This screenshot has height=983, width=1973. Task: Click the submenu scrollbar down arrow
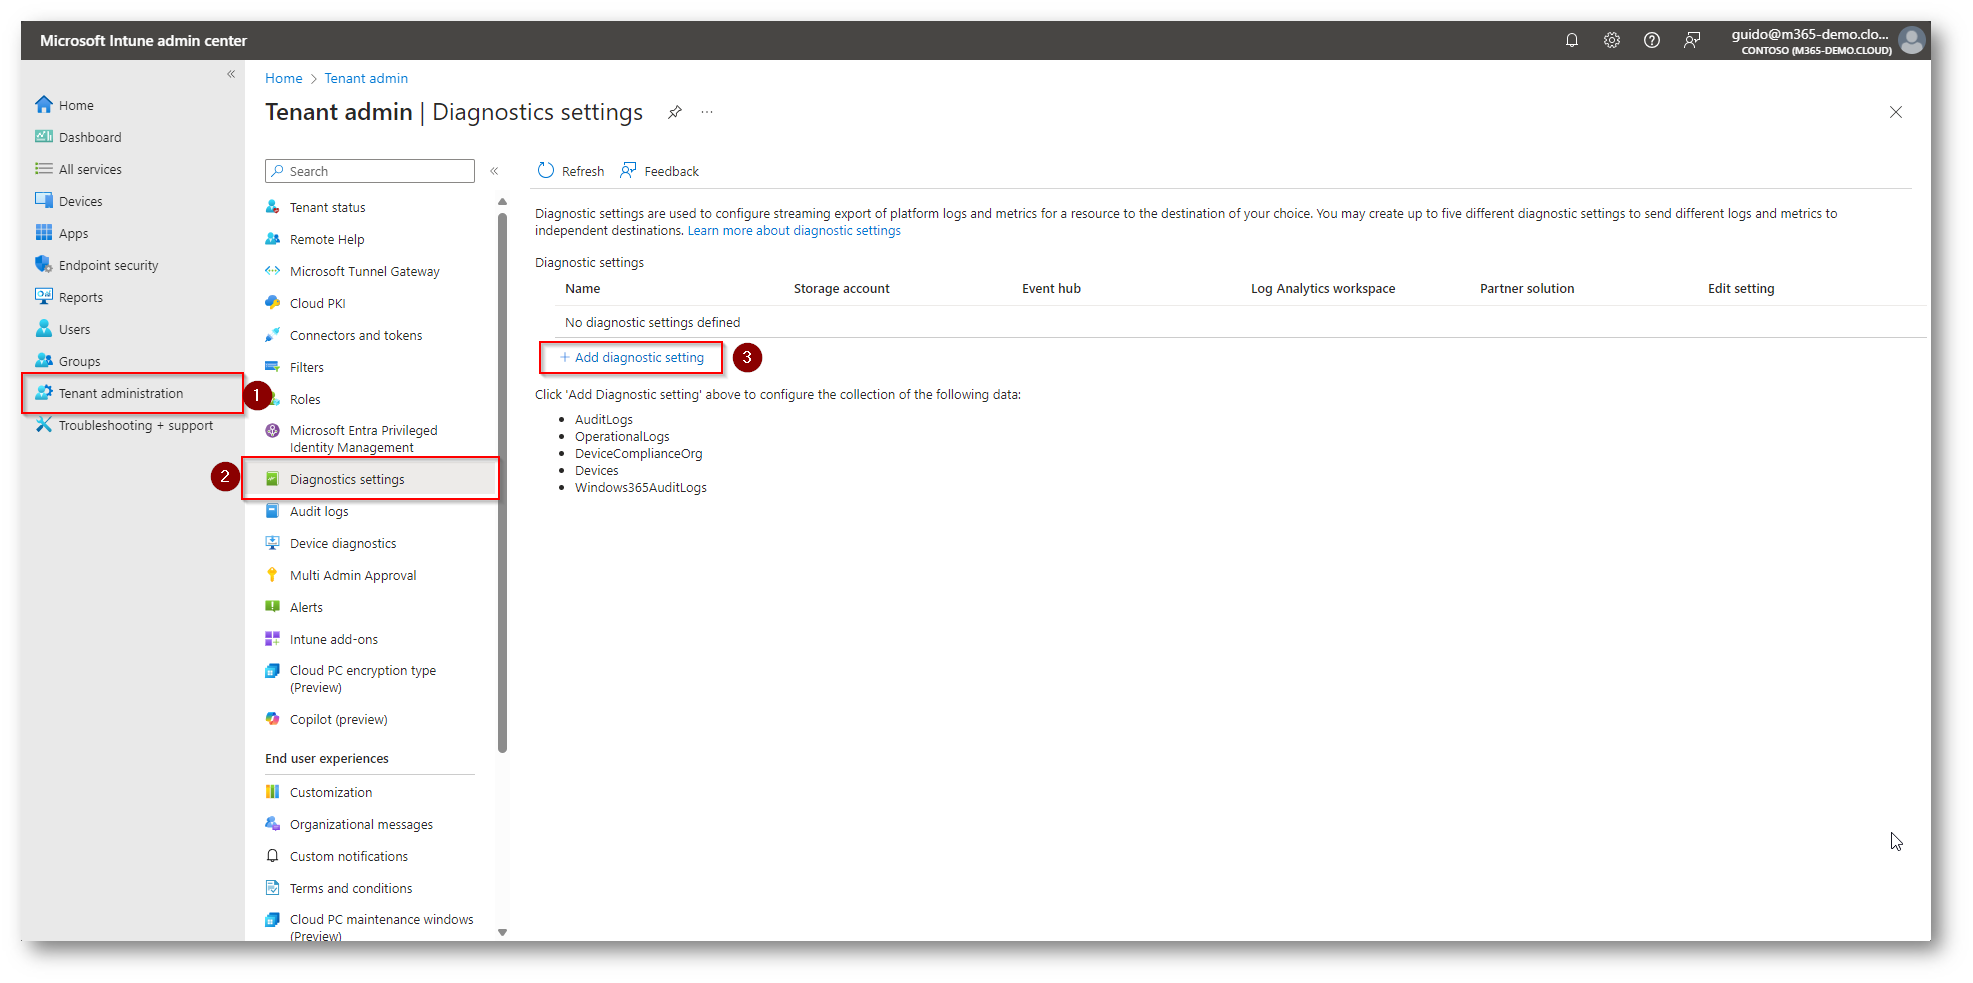click(502, 932)
